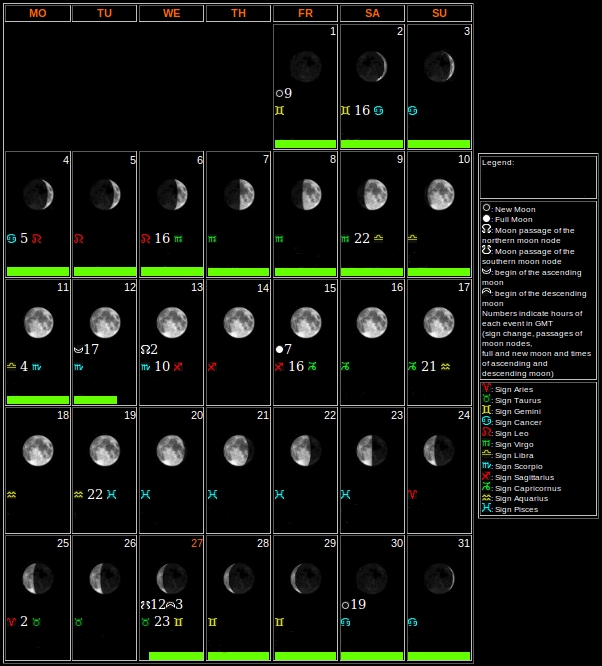Click the Aries sign icon in the legend
The image size is (602, 666).
[x=486, y=388]
